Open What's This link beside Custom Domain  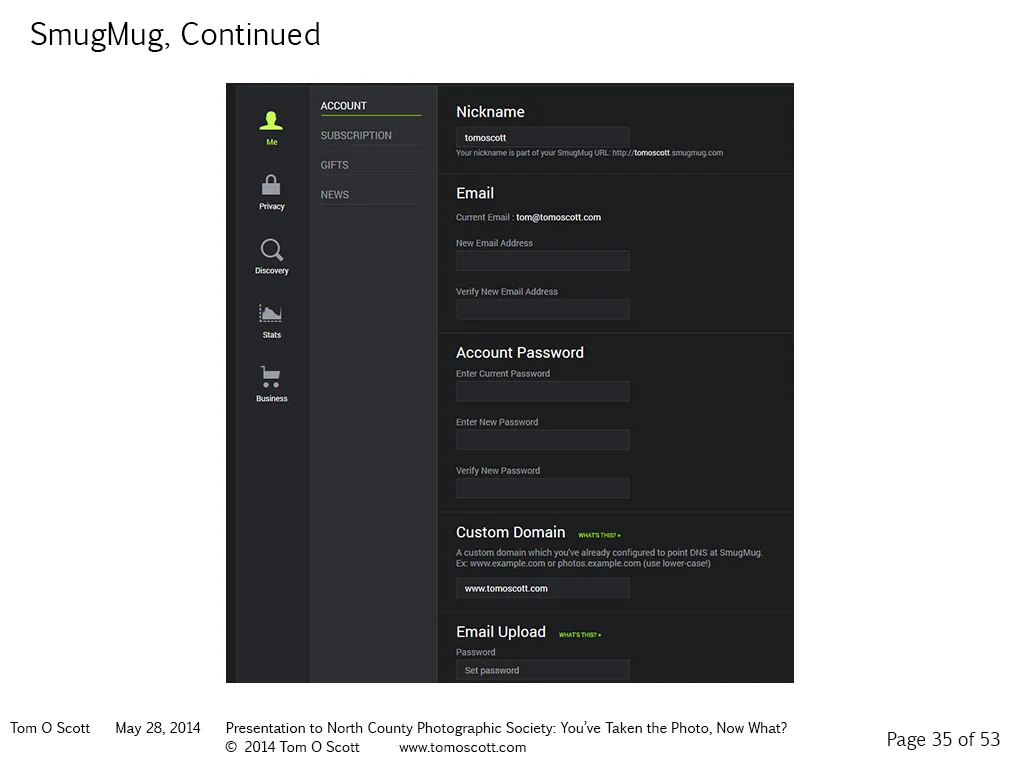point(599,535)
